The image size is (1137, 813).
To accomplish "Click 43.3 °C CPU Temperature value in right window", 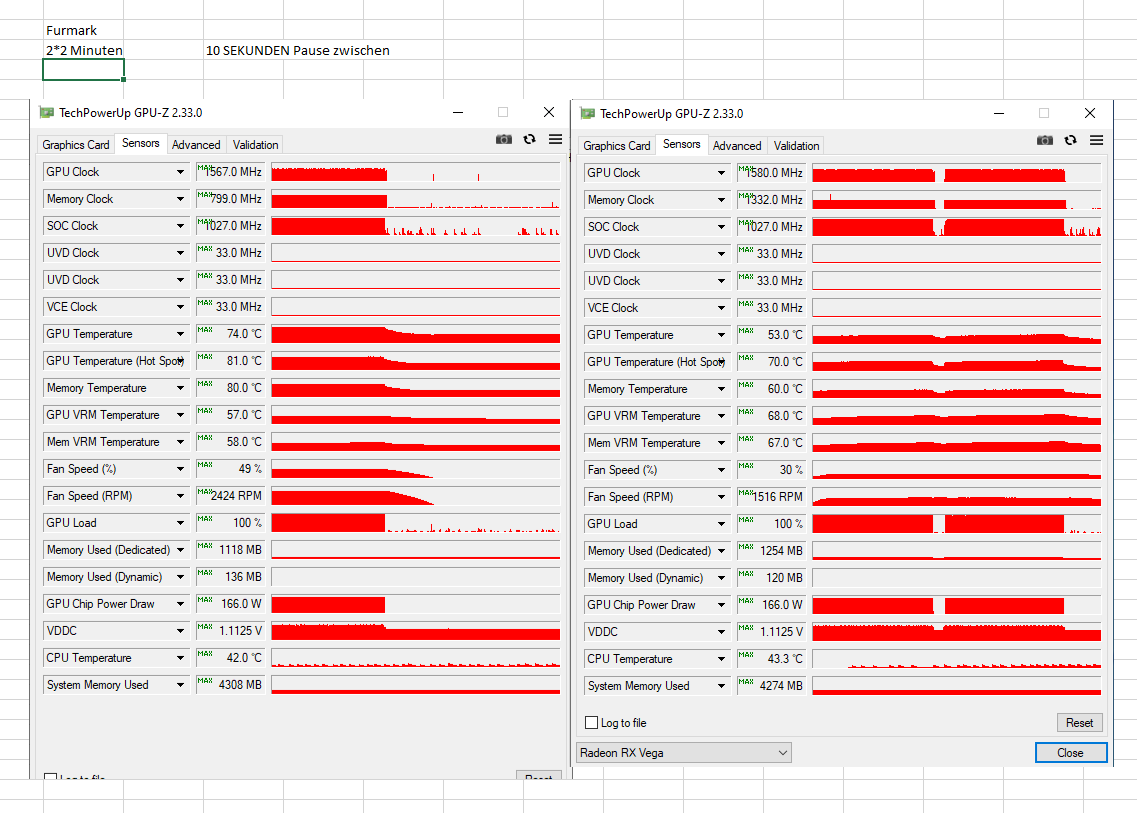I will [x=771, y=659].
